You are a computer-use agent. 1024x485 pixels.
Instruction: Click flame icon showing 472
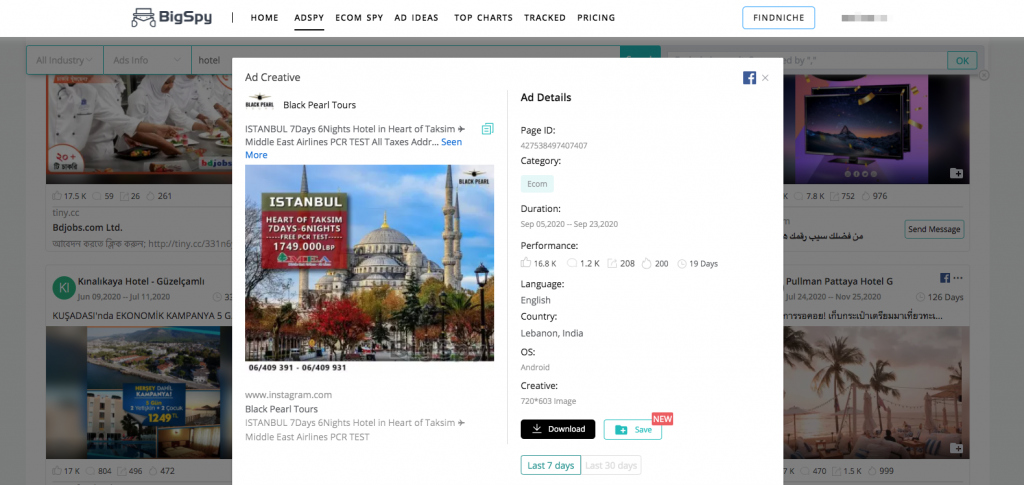153,471
